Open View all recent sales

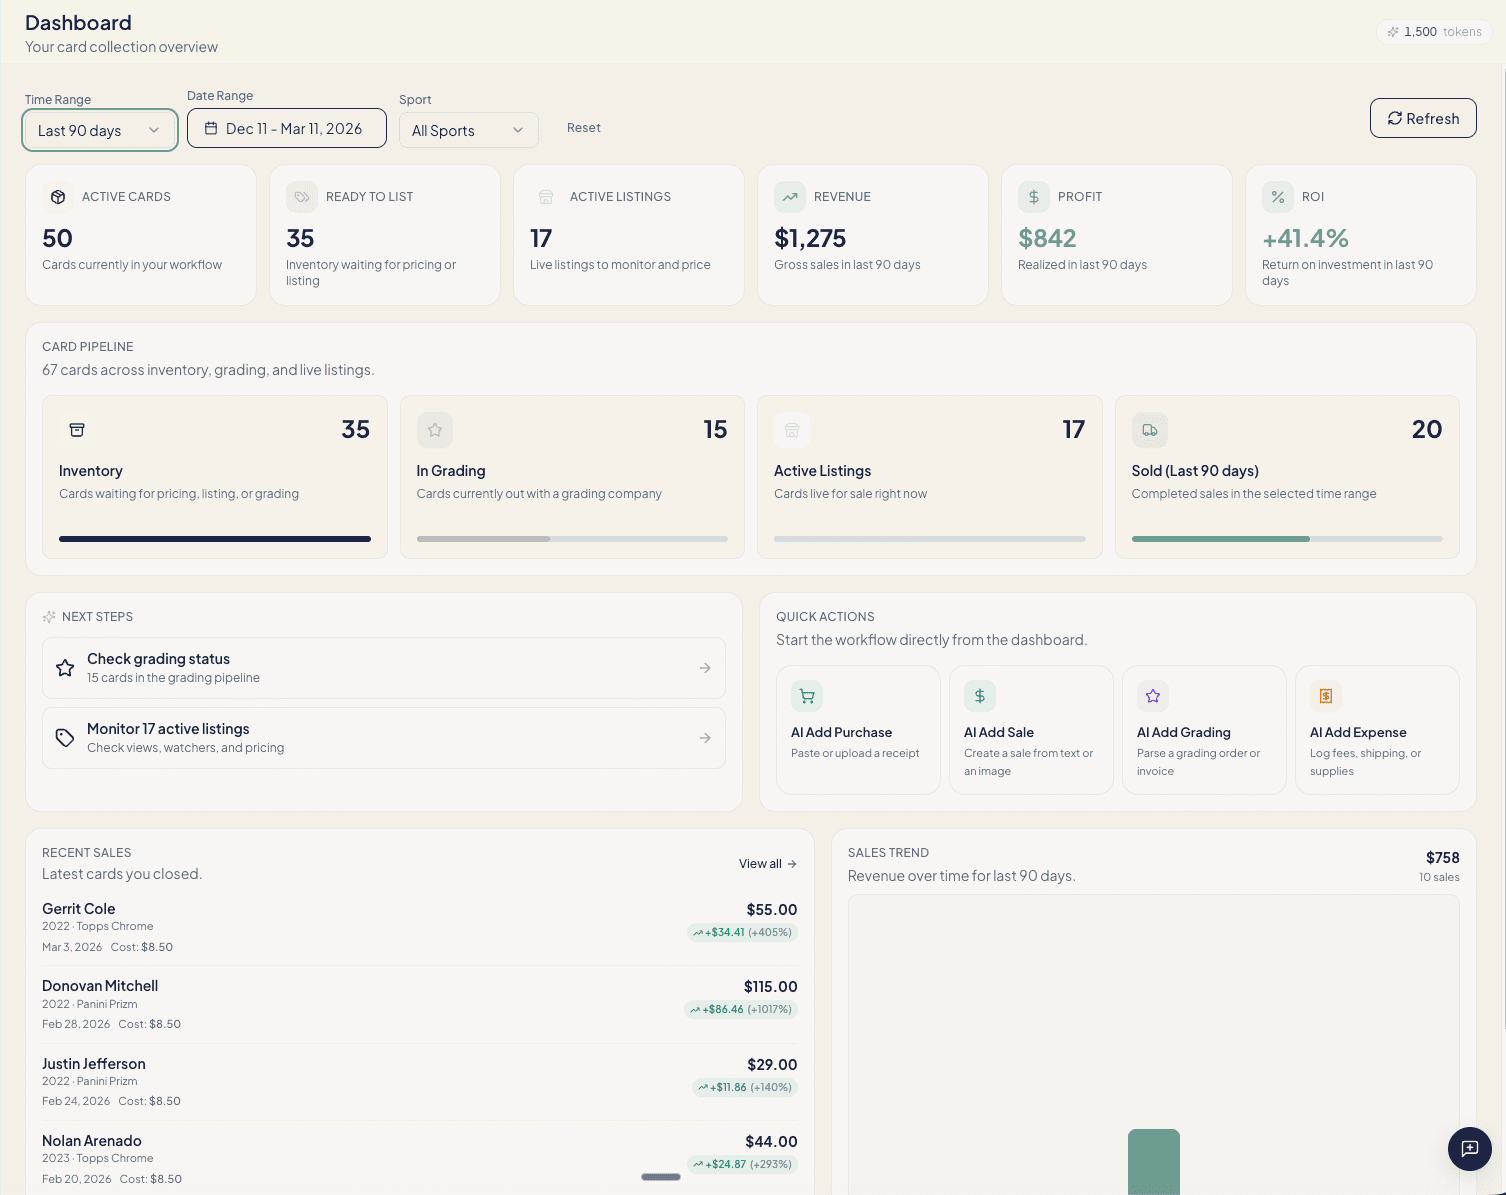pyautogui.click(x=766, y=863)
